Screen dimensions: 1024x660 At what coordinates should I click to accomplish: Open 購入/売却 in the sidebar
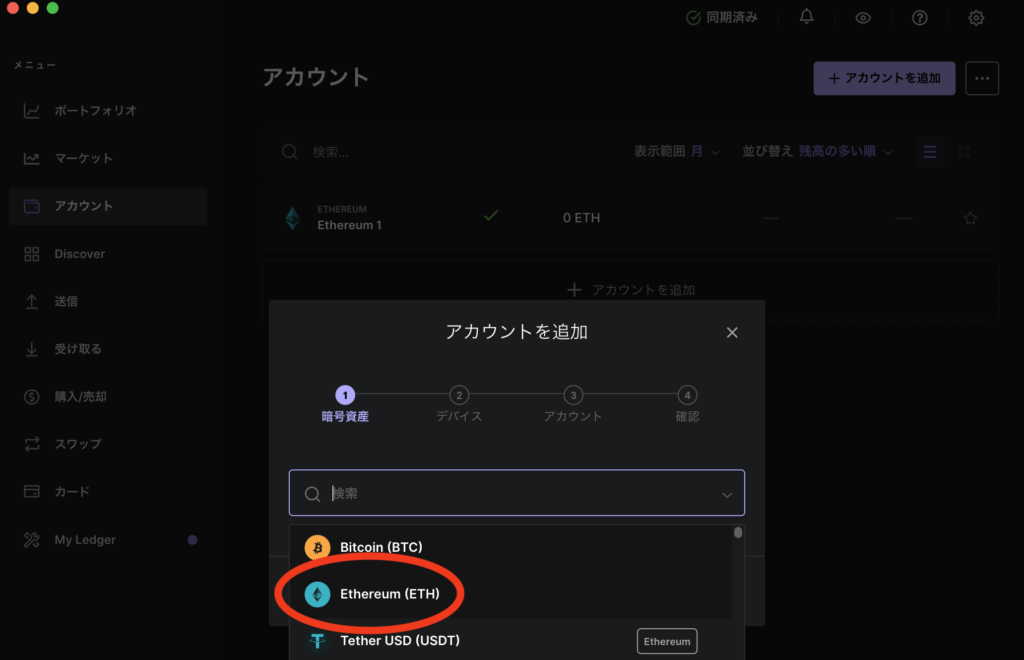coord(108,396)
